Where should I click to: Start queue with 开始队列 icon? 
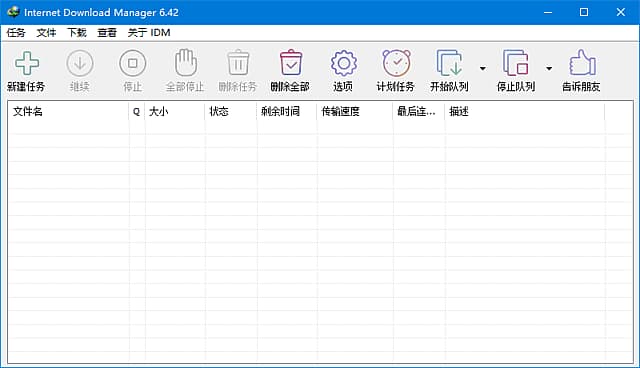point(449,63)
